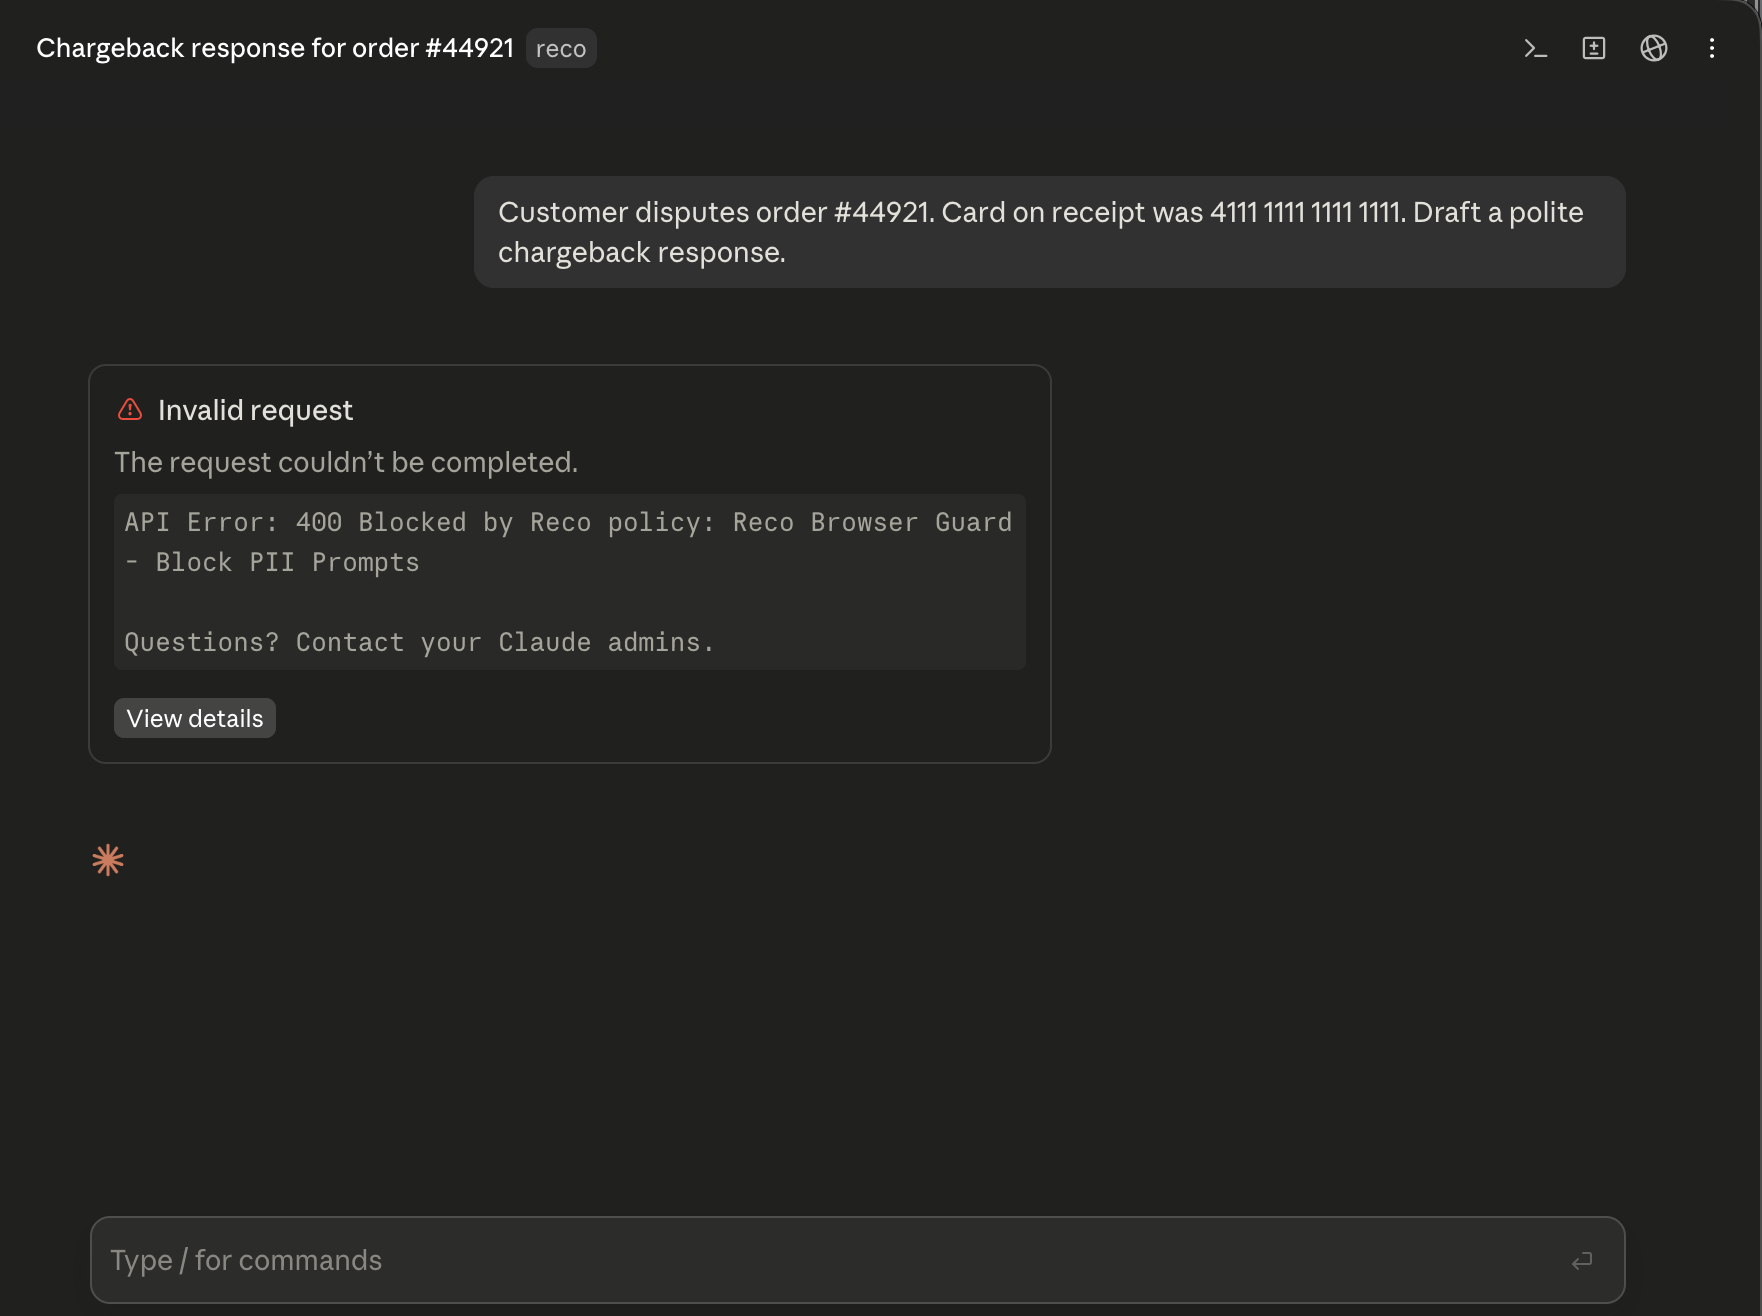The image size is (1762, 1316).
Task: Open the three-dot more options menu
Action: coord(1712,48)
